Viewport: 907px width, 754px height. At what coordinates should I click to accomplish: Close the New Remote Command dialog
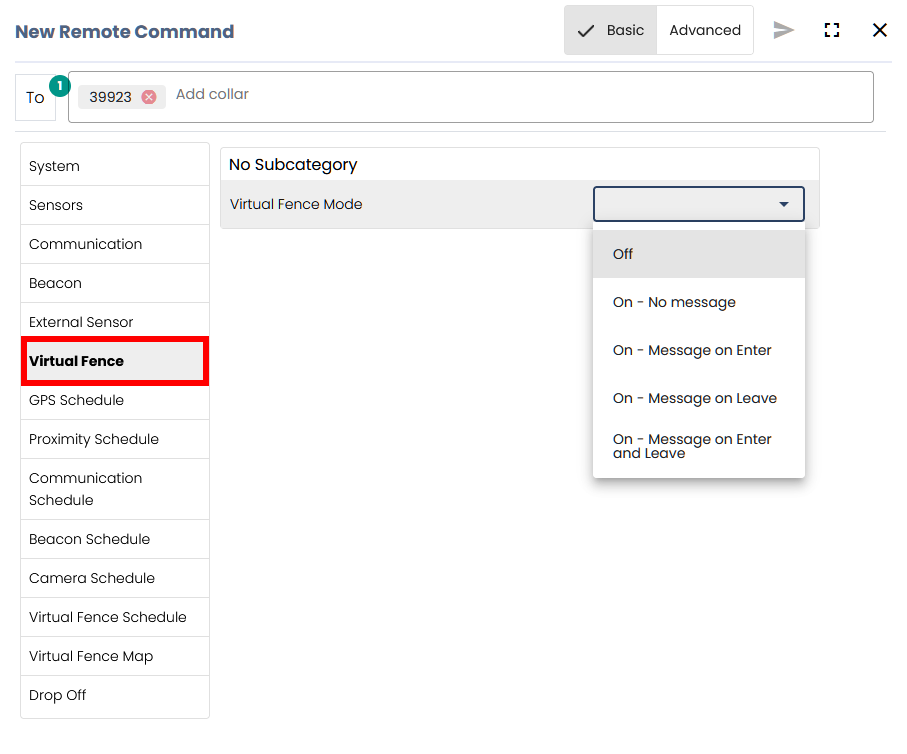[x=880, y=30]
